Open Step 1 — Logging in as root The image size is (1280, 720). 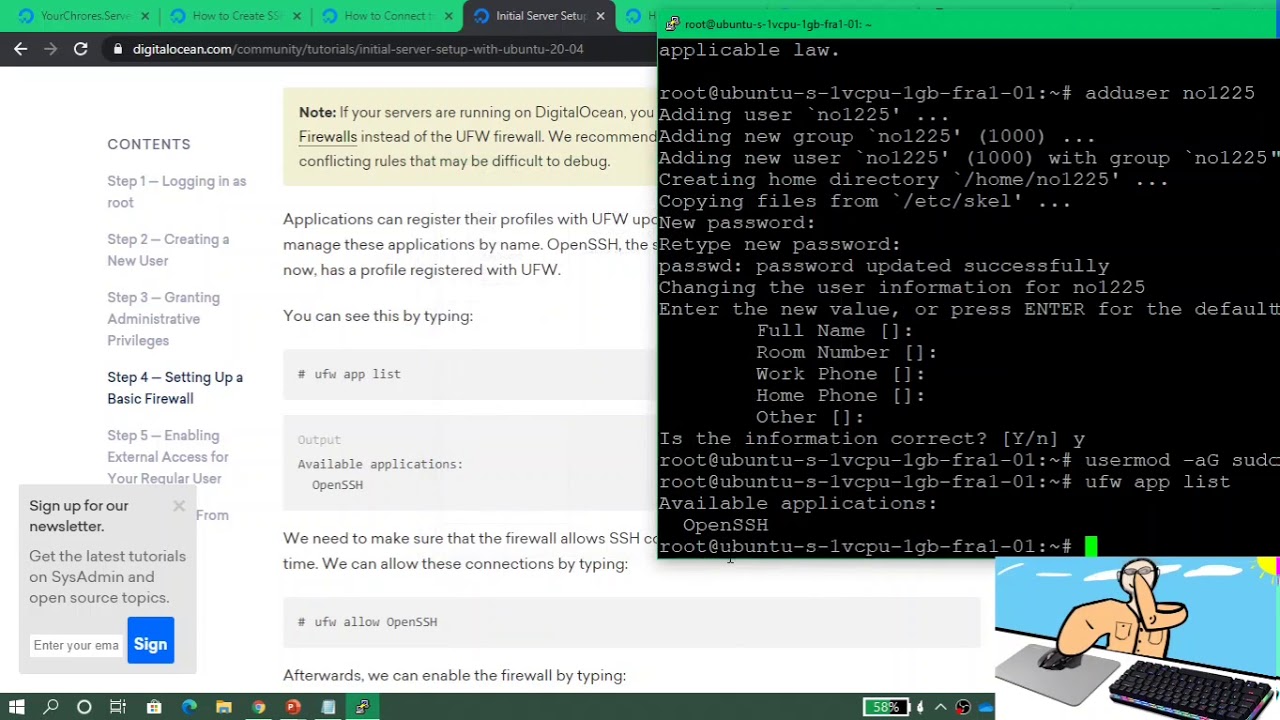(x=176, y=192)
